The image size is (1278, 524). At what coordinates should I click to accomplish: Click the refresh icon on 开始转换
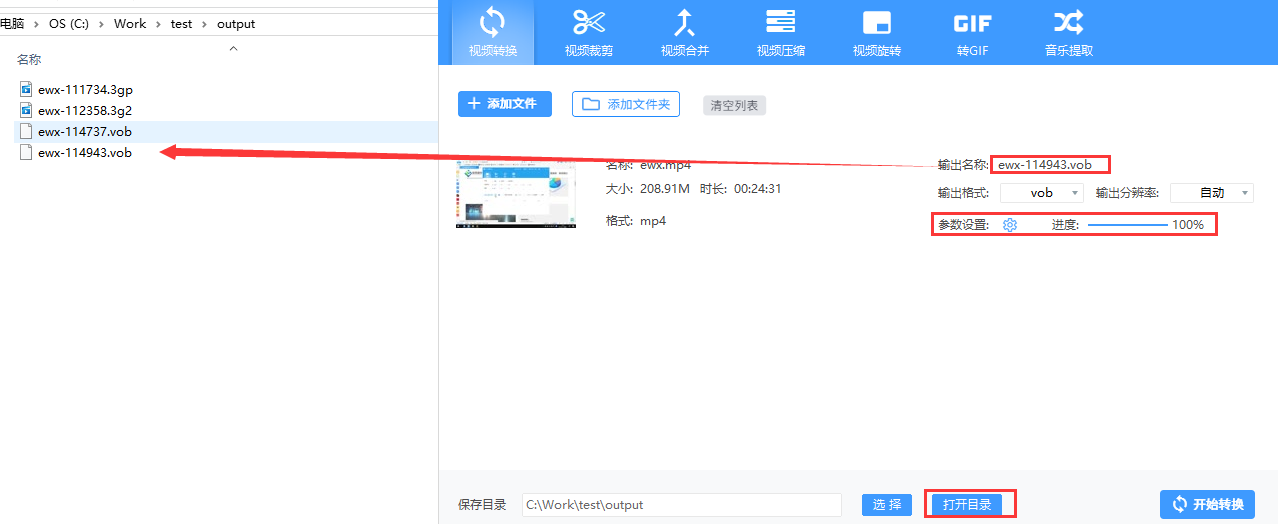tap(1180, 504)
